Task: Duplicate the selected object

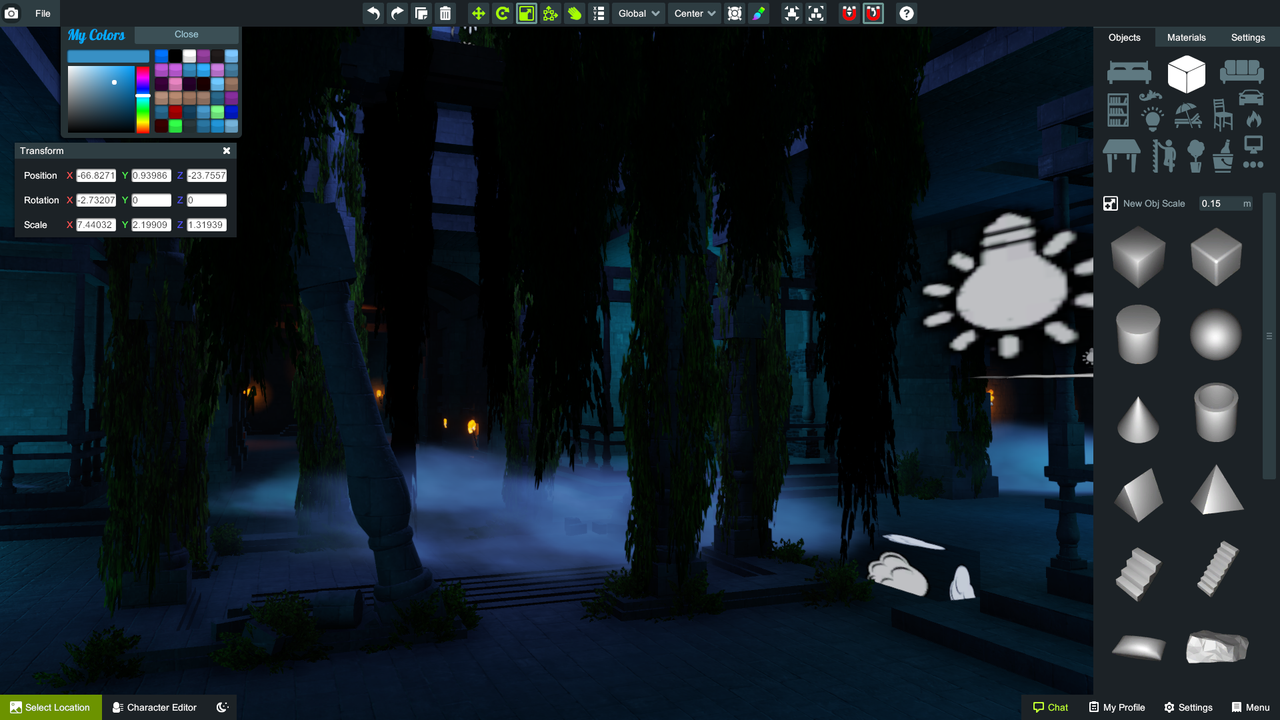Action: click(x=421, y=13)
